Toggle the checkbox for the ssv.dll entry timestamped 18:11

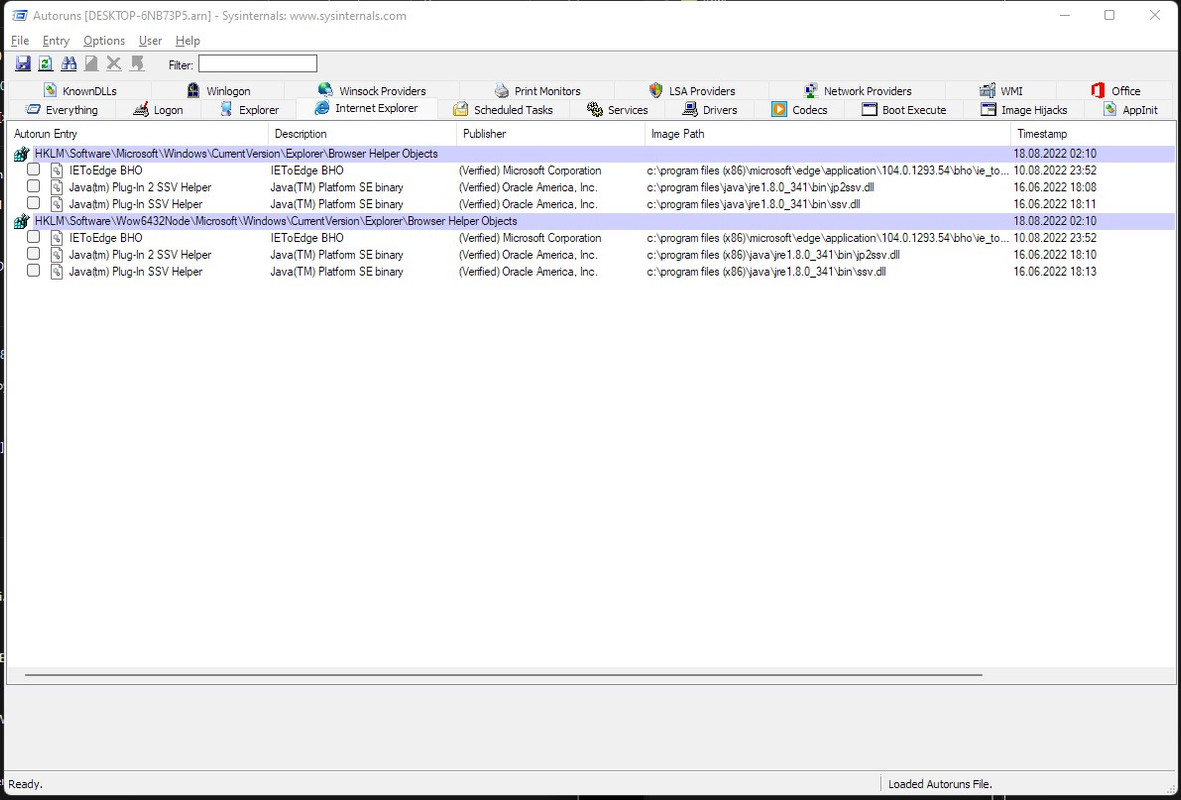(33, 203)
